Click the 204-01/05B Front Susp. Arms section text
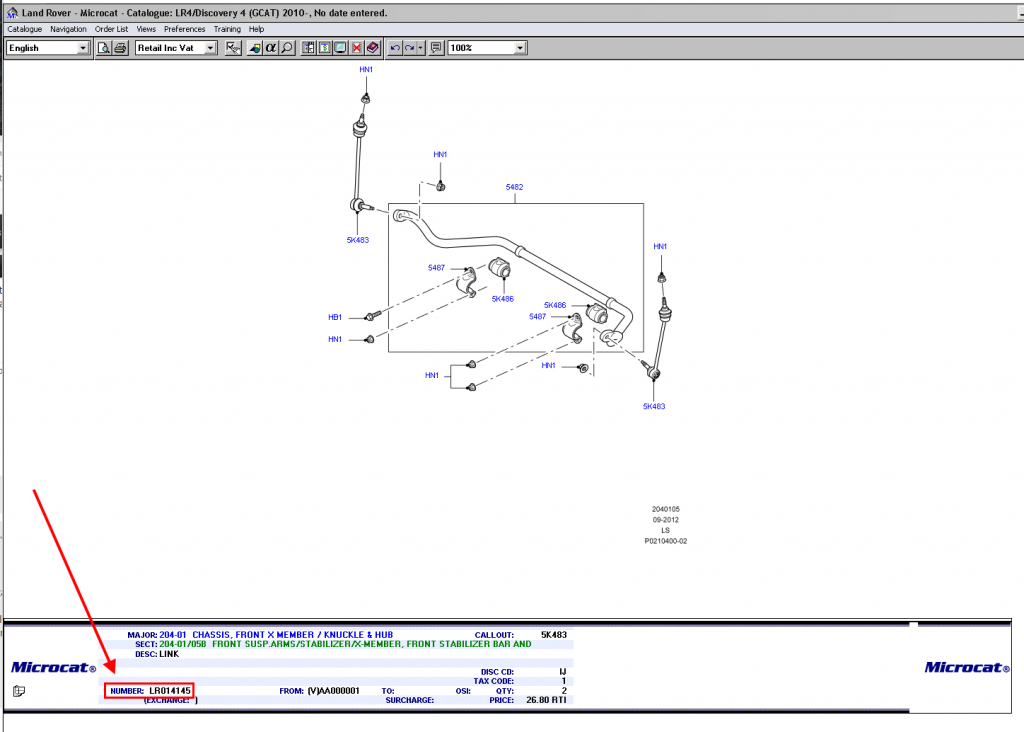The height and width of the screenshot is (732, 1024). pyautogui.click(x=345, y=644)
